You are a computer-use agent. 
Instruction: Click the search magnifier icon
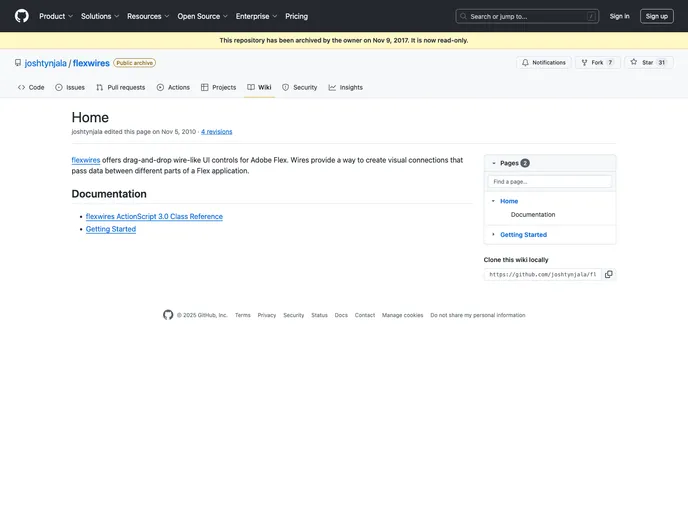tap(463, 16)
